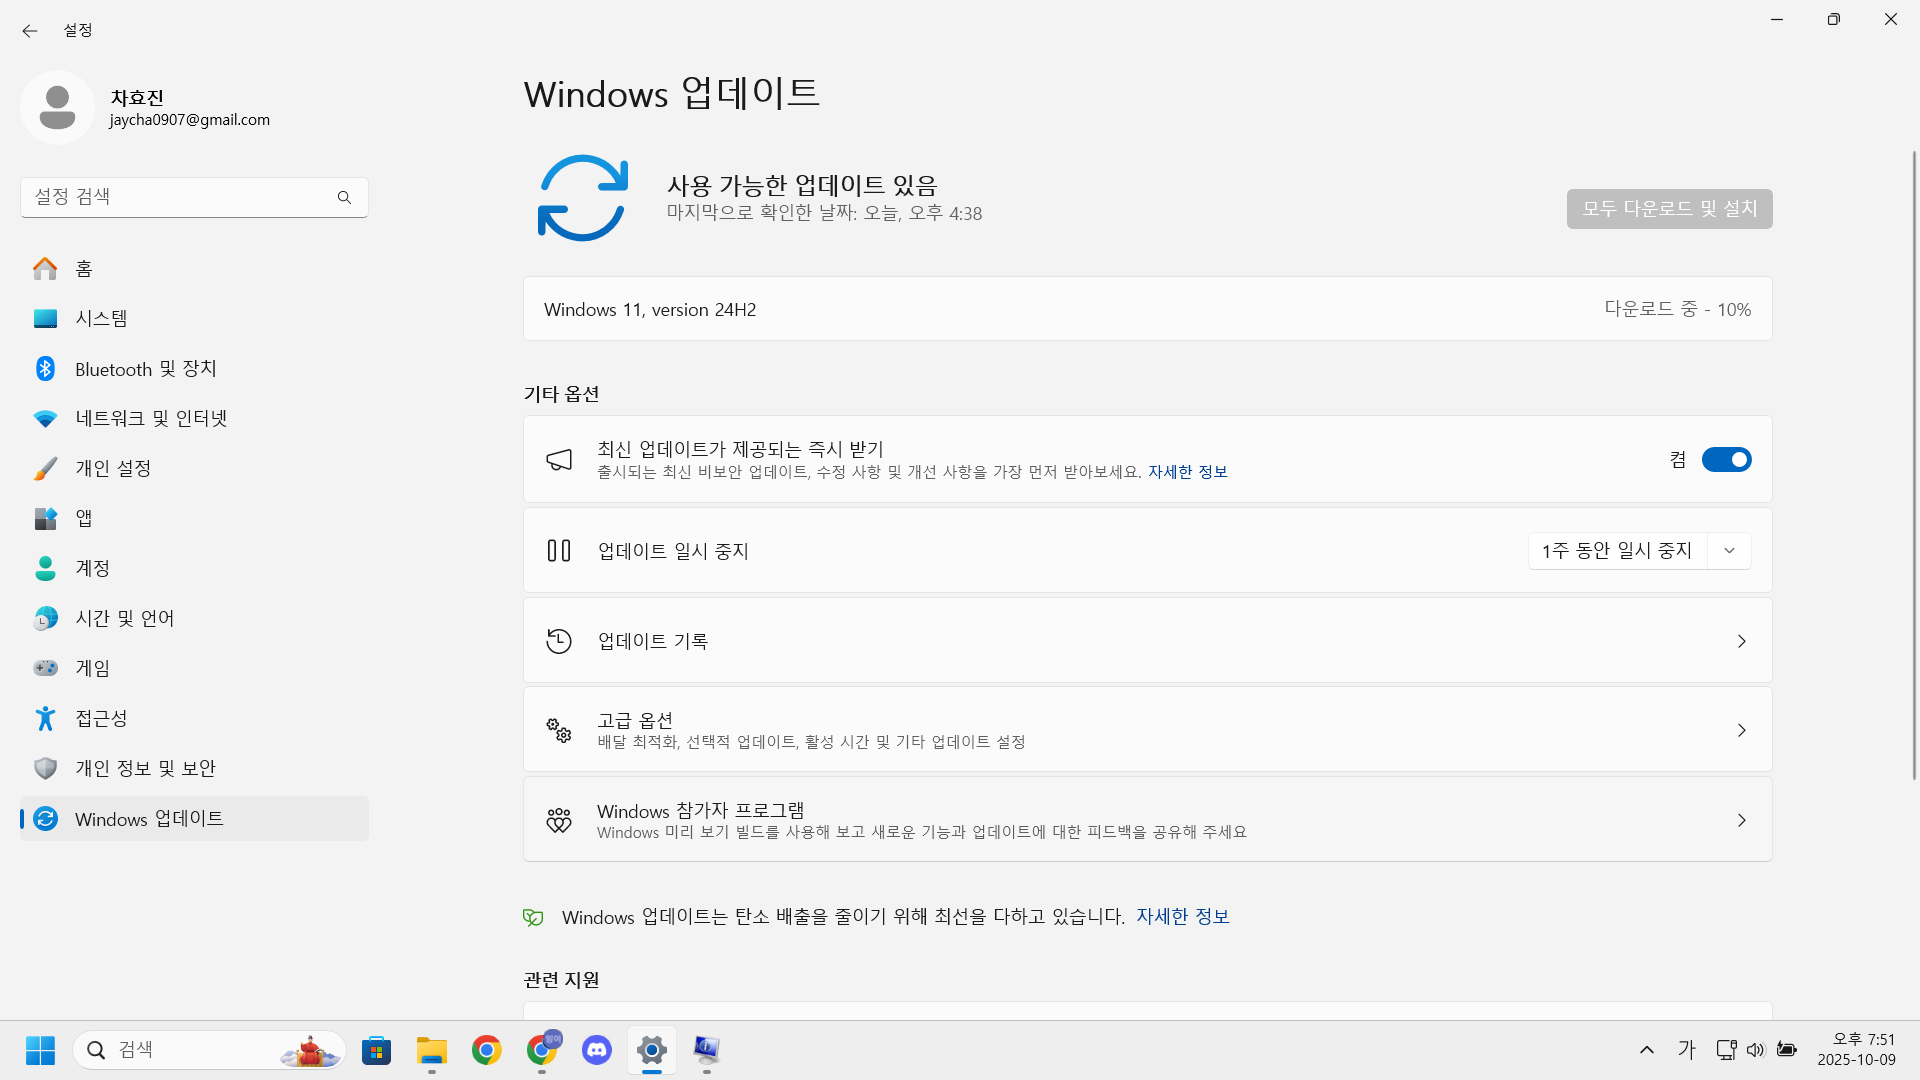Click the Settings gear taskbar icon
The width and height of the screenshot is (1920, 1080).
pyautogui.click(x=652, y=1050)
